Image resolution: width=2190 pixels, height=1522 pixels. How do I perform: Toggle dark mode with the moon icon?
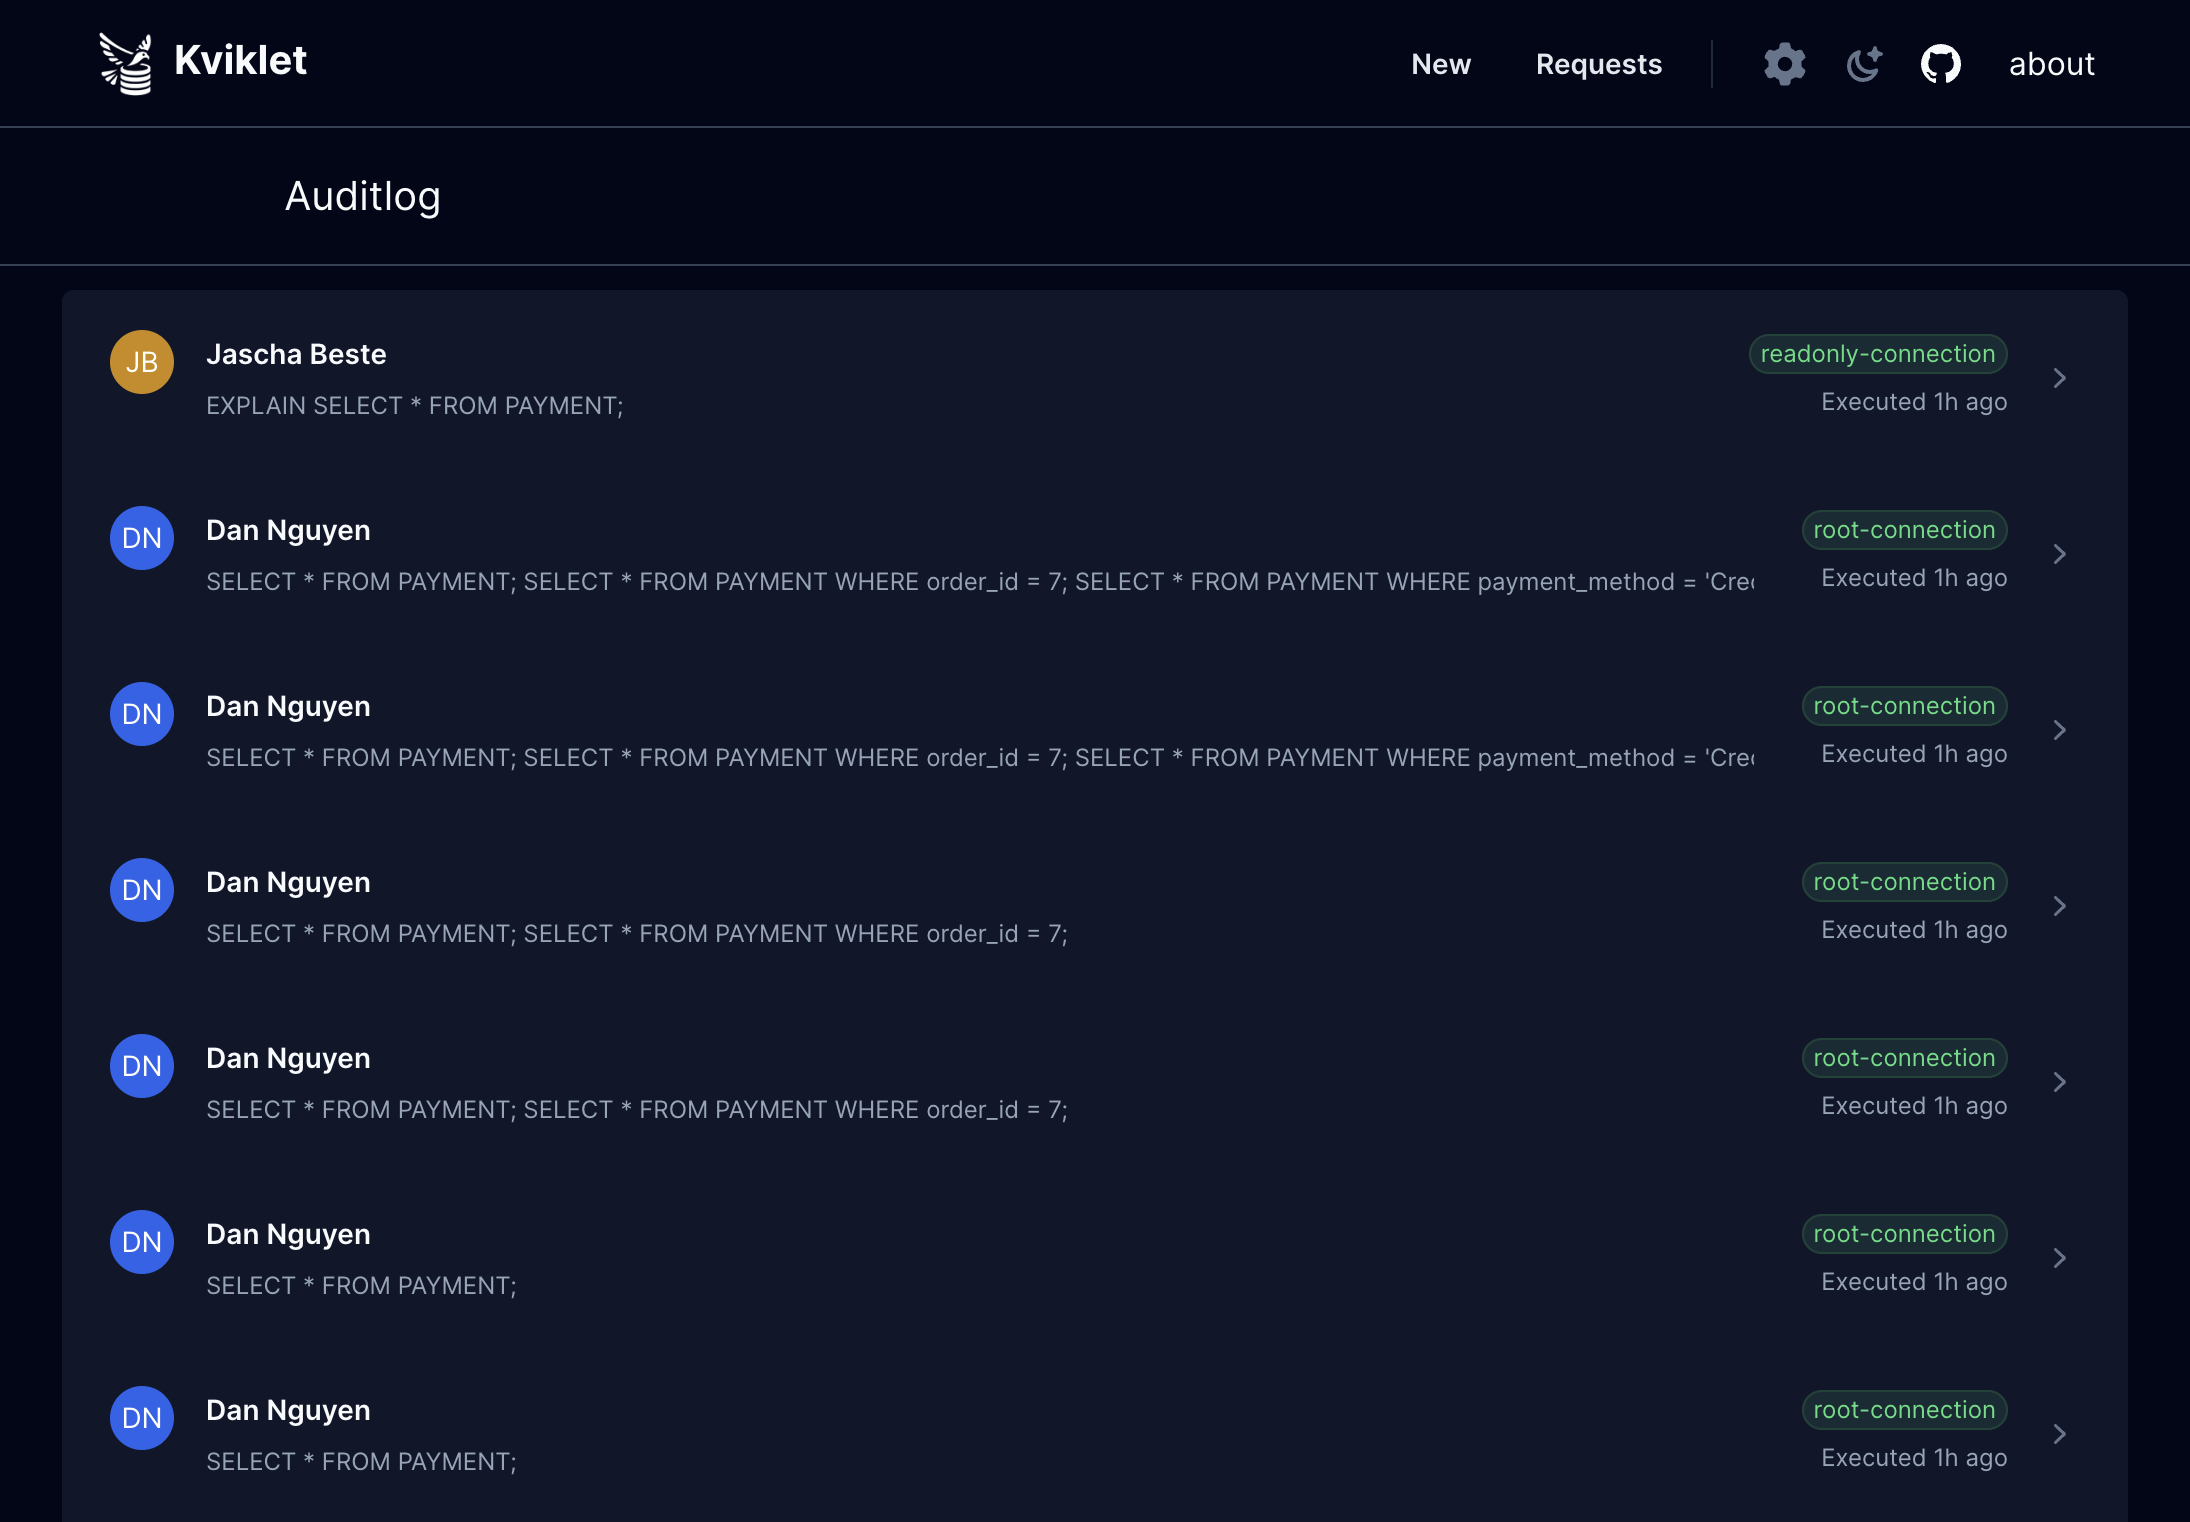(x=1863, y=63)
